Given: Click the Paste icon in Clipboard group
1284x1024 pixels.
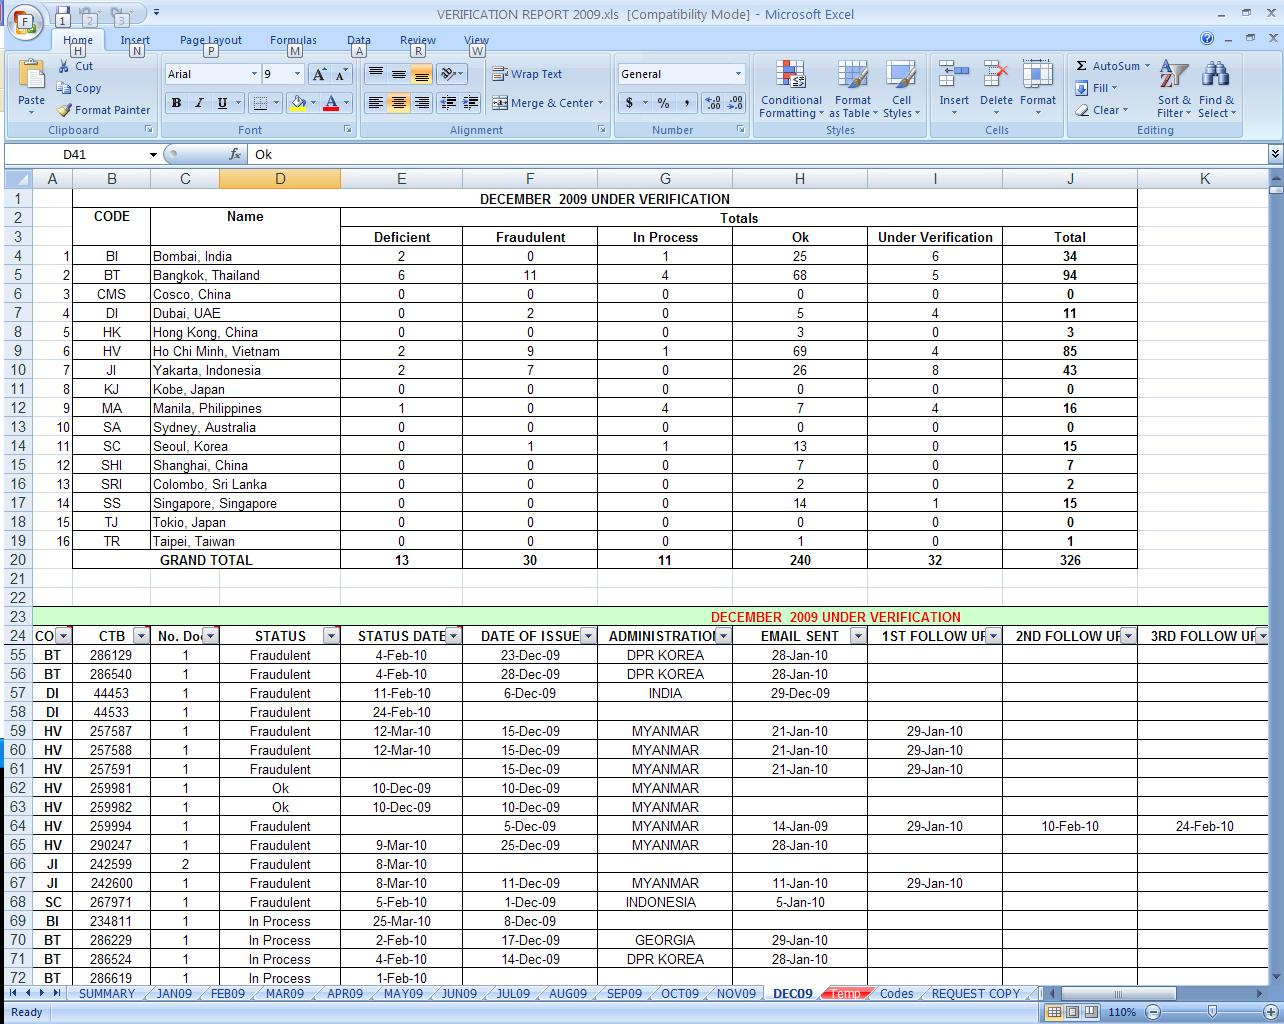Looking at the screenshot, I should [31, 78].
